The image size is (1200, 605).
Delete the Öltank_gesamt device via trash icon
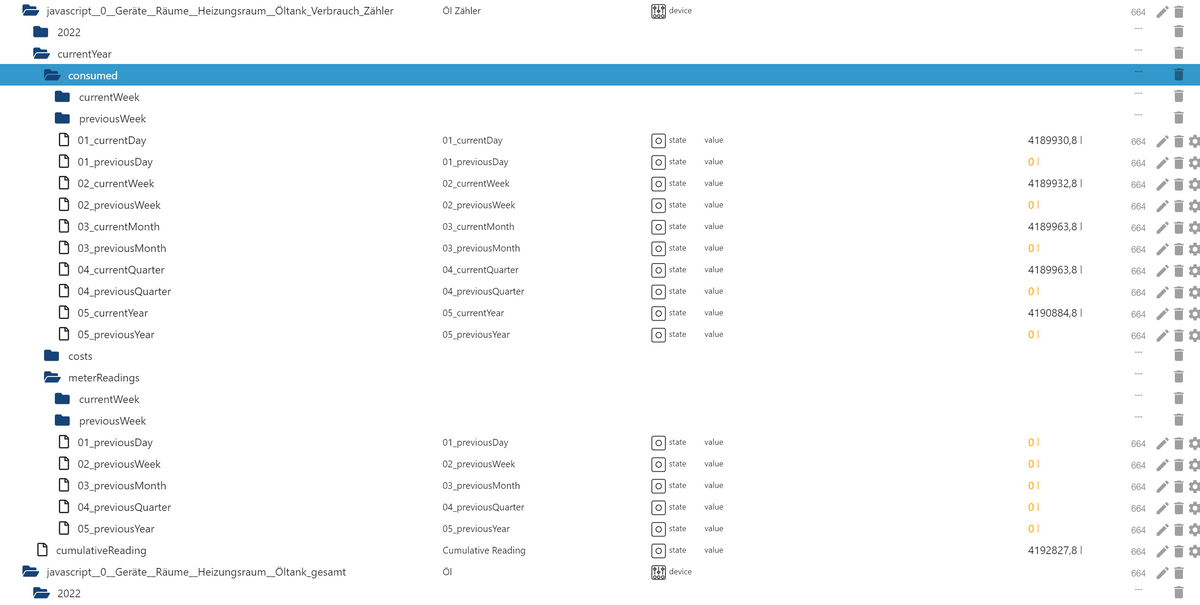click(1178, 573)
